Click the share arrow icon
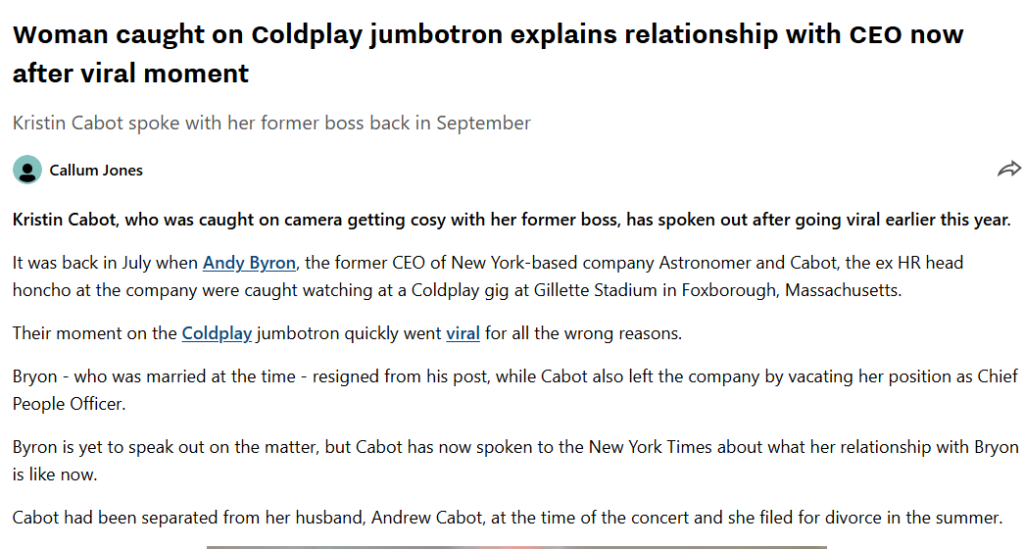The image size is (1024, 549). [1009, 169]
